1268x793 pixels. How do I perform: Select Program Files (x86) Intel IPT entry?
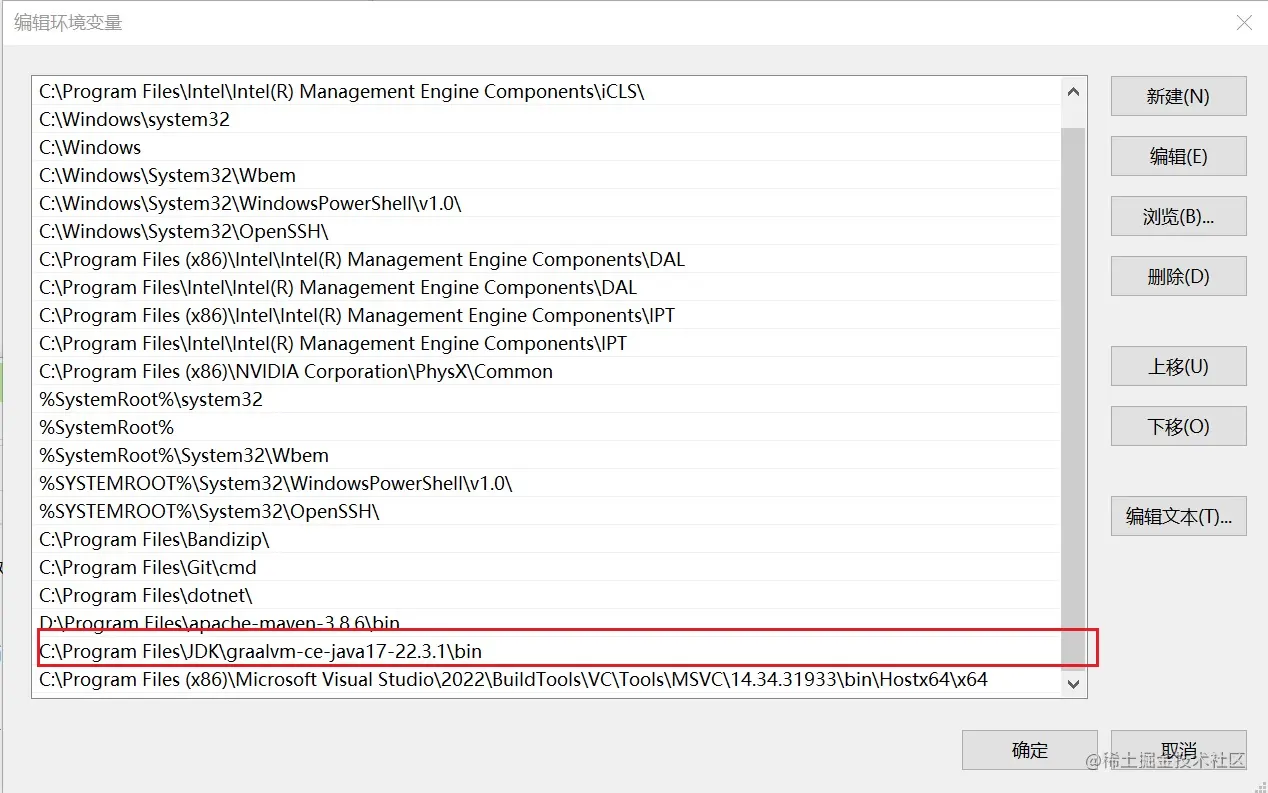[x=548, y=315]
